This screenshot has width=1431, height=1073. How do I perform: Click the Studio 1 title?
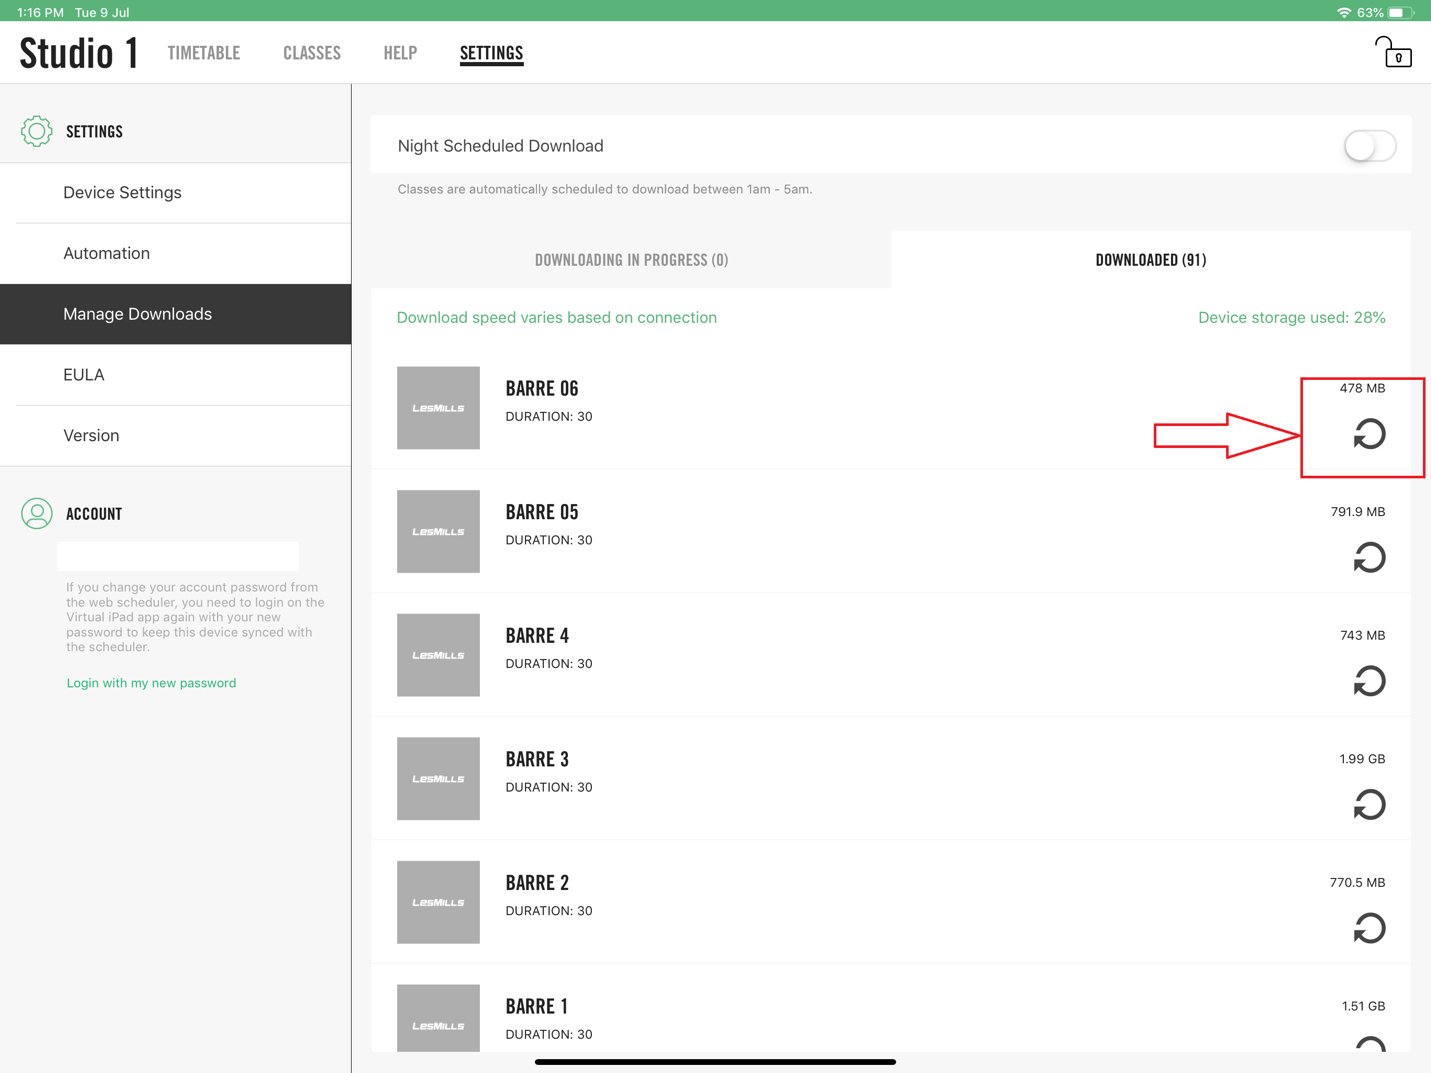79,53
